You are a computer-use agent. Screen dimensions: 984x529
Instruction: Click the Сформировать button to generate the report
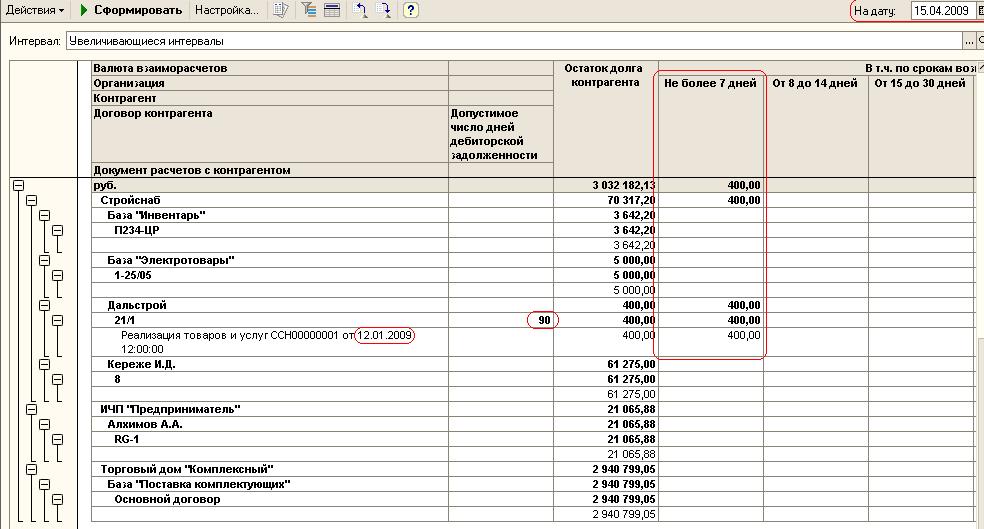click(x=131, y=10)
